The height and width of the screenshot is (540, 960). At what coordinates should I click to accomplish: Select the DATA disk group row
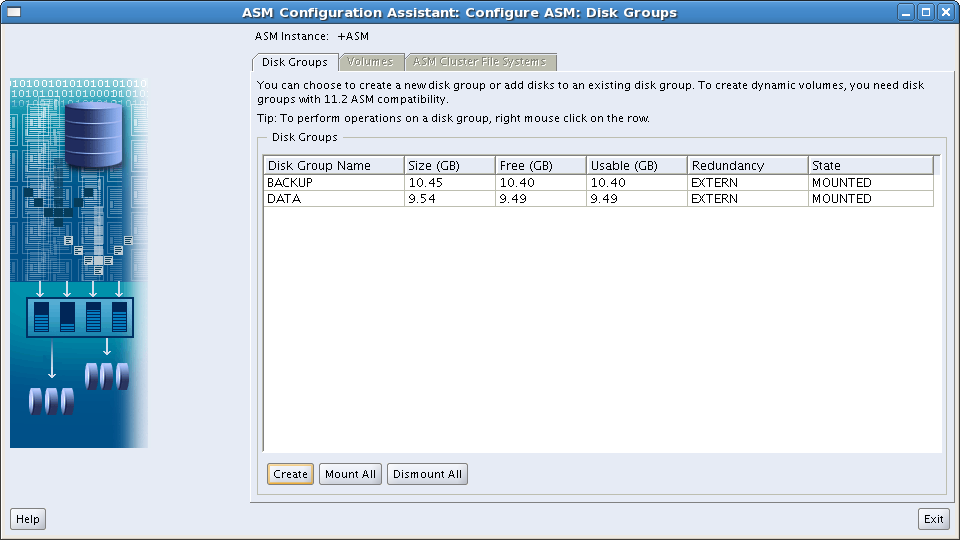point(598,198)
